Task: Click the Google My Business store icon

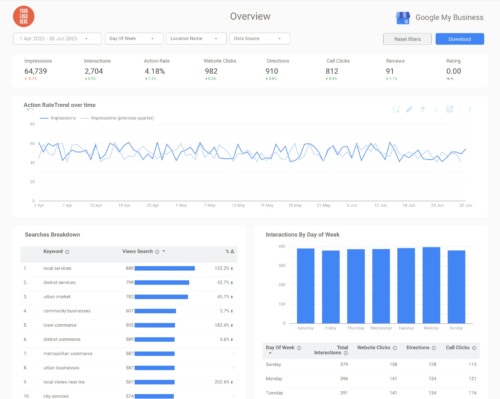Action: (x=403, y=18)
